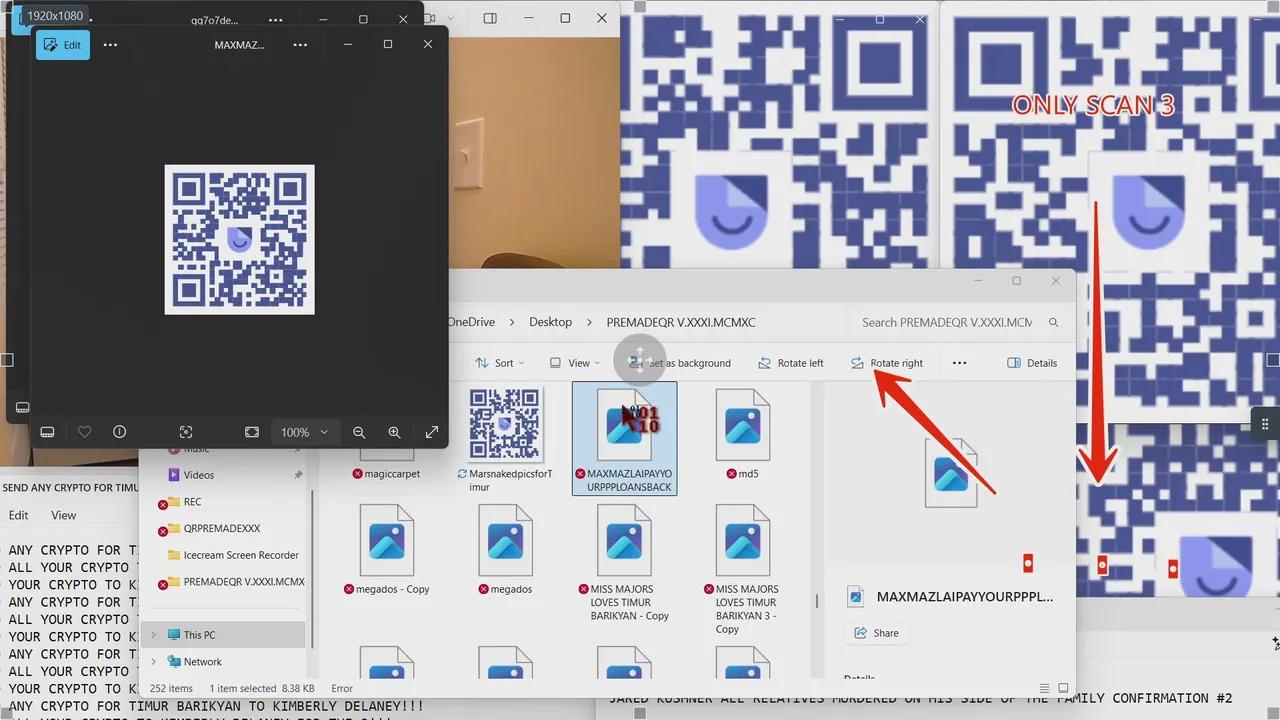Open Icecream Screen Recorder sidebar folder

(x=241, y=555)
